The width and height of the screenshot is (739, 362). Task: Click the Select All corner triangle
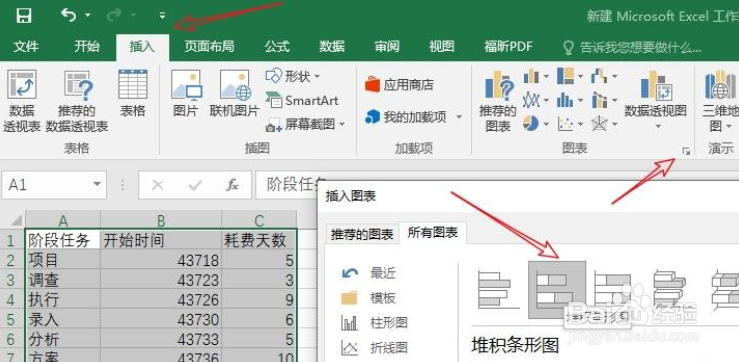click(16, 220)
